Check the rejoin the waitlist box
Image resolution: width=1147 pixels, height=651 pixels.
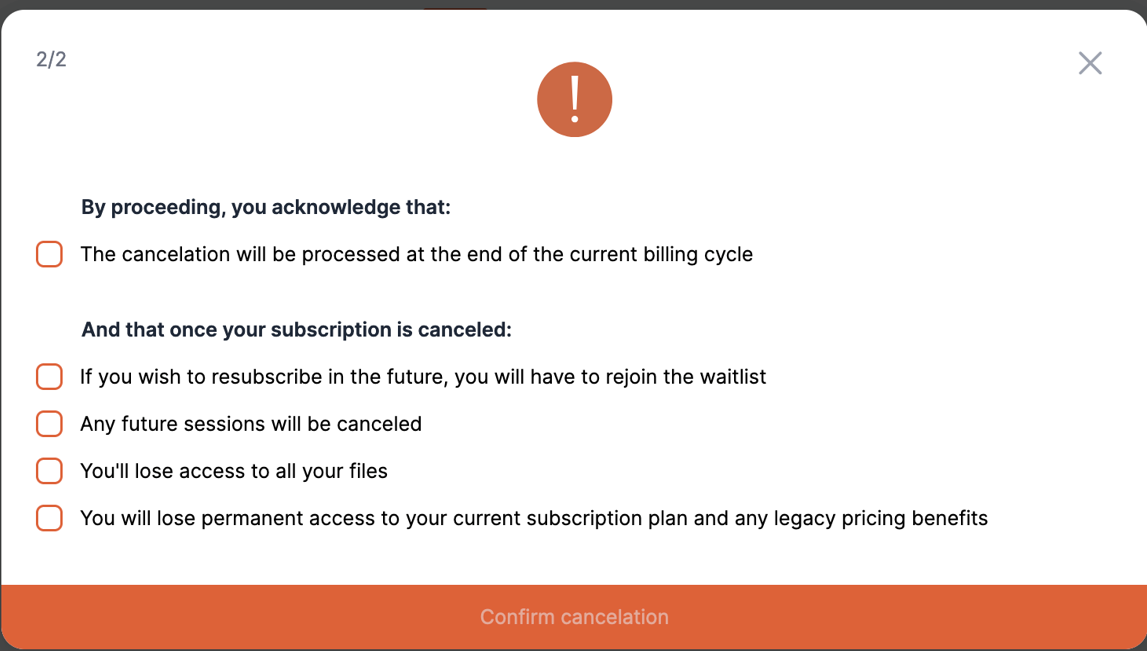click(49, 377)
